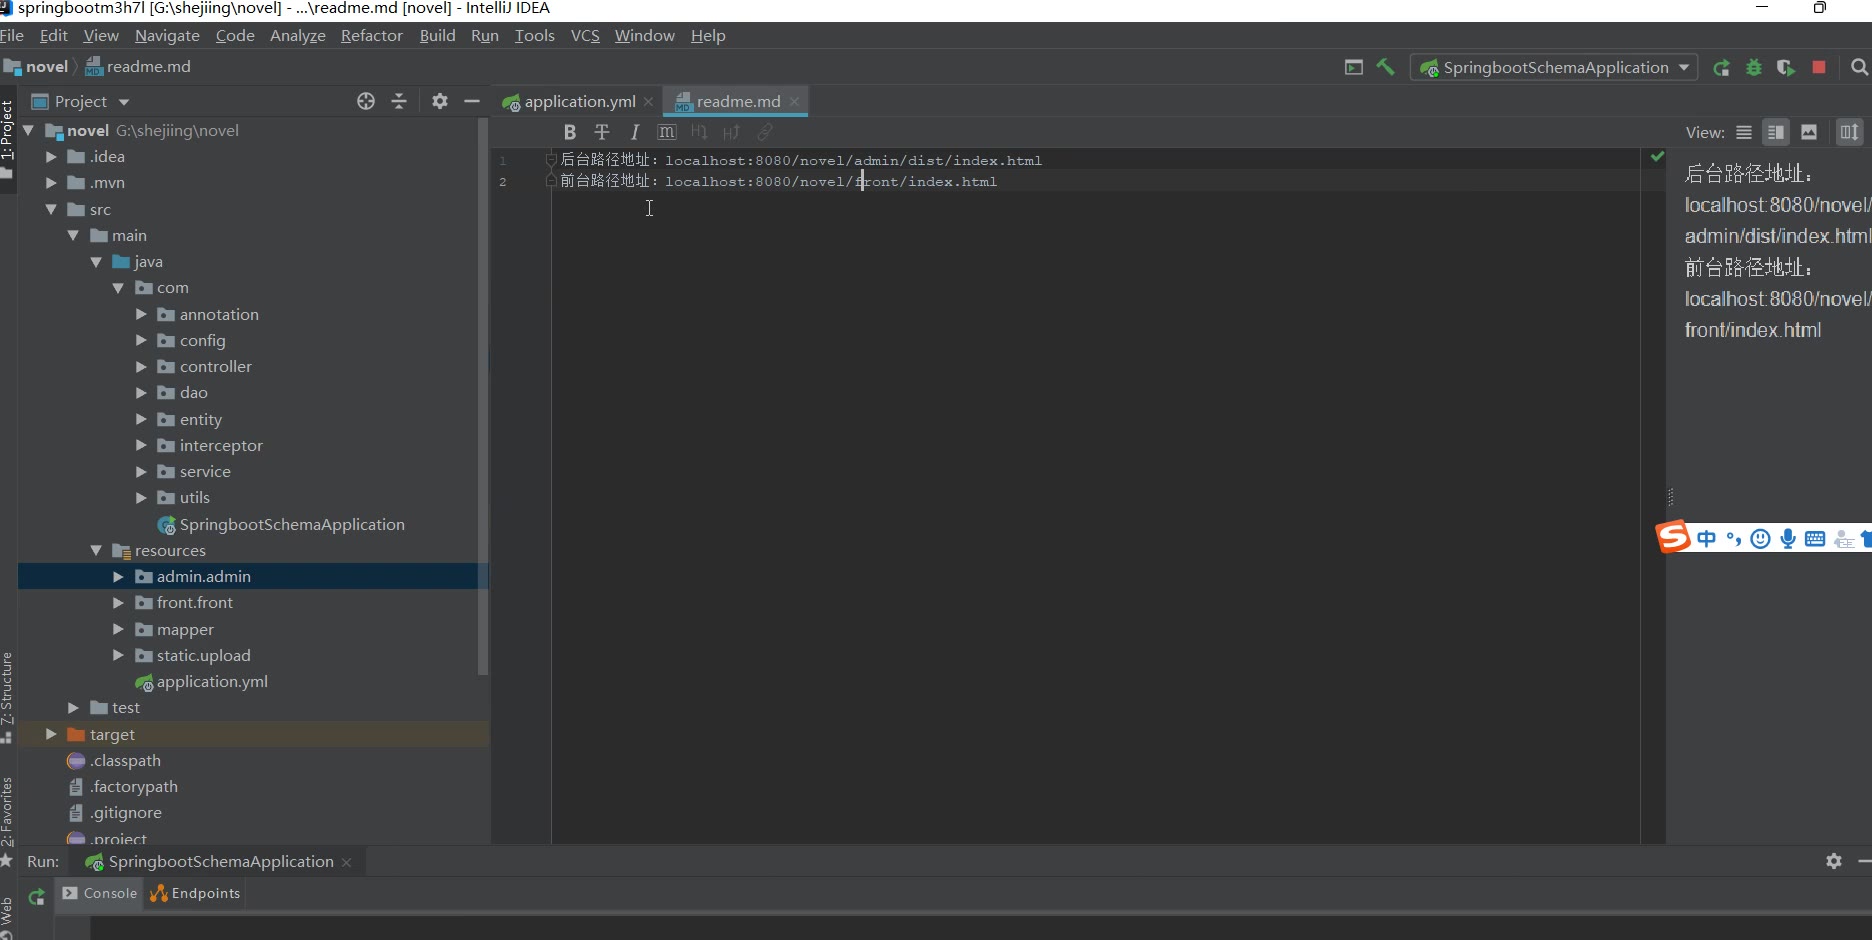Open the VCS menu
Image resolution: width=1872 pixels, height=940 pixels.
(585, 35)
